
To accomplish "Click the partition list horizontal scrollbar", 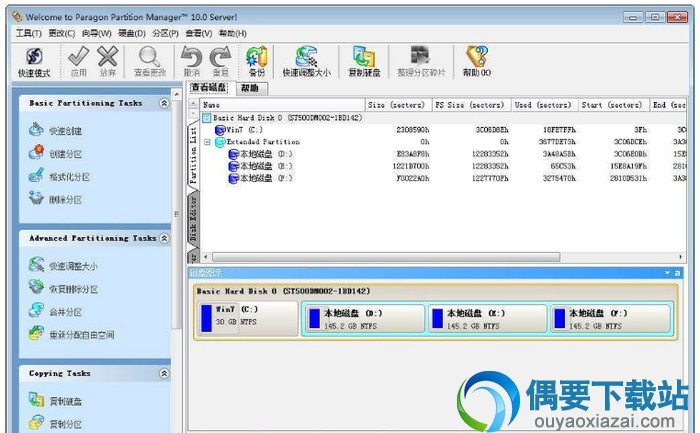I will click(386, 257).
